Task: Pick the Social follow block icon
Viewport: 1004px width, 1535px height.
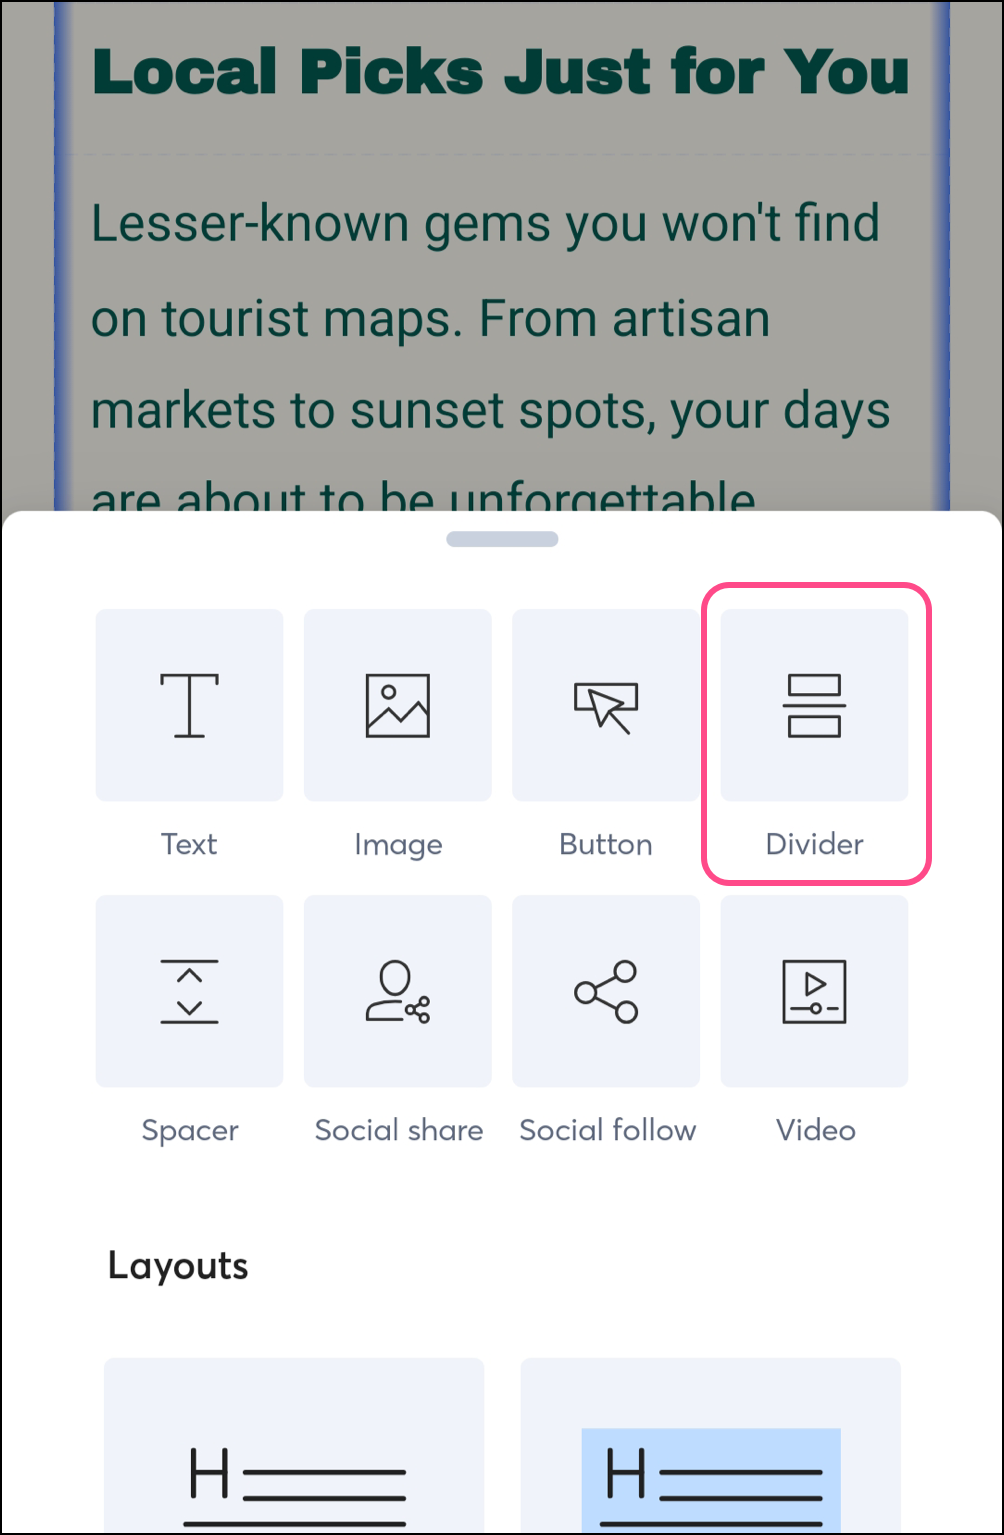Action: pyautogui.click(x=605, y=991)
